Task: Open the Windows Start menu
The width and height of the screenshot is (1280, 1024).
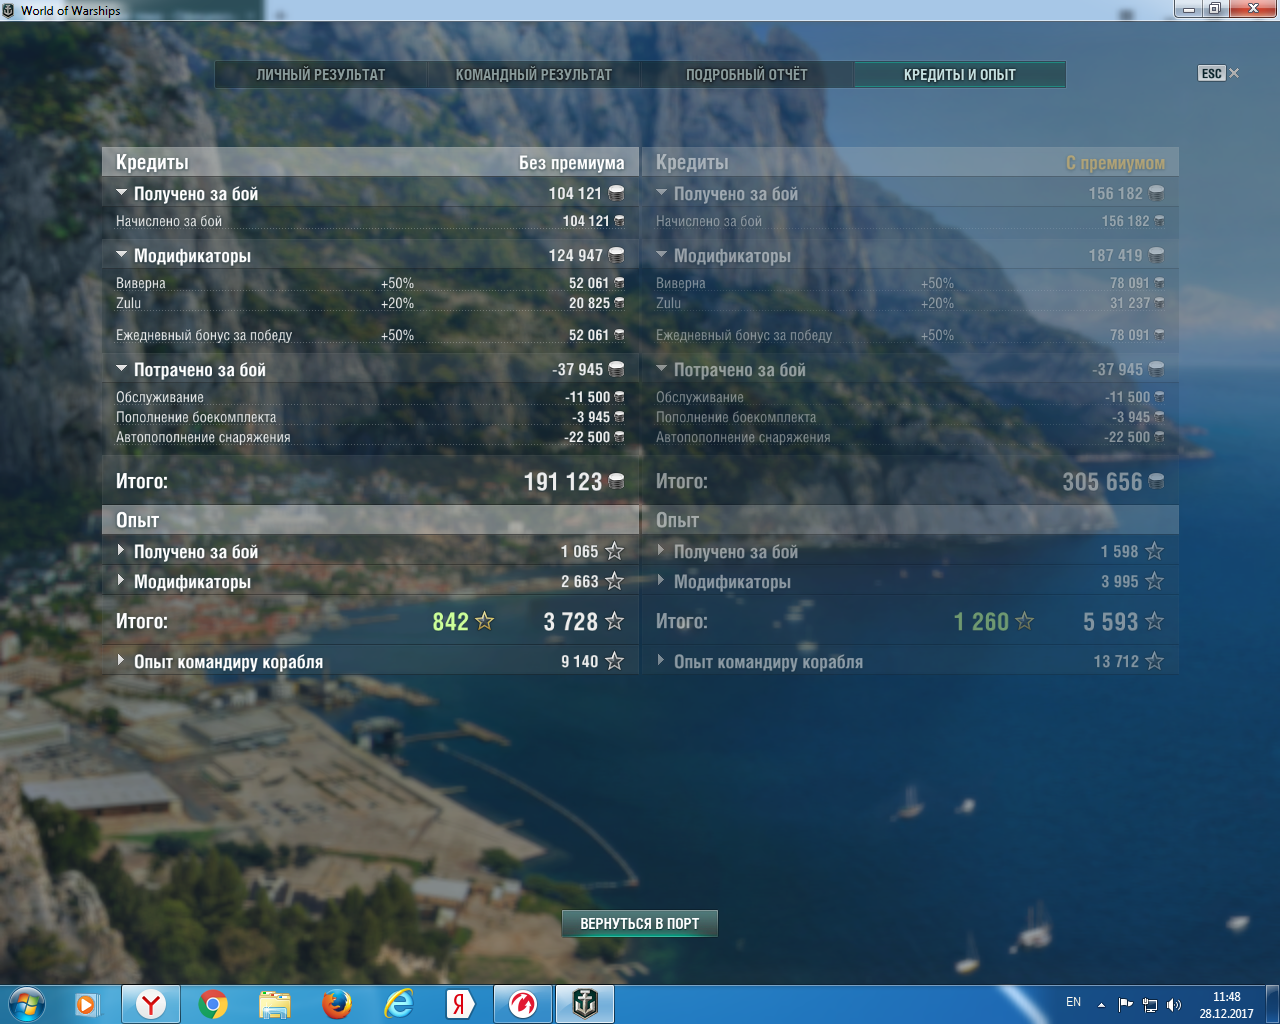Action: coord(27,1004)
